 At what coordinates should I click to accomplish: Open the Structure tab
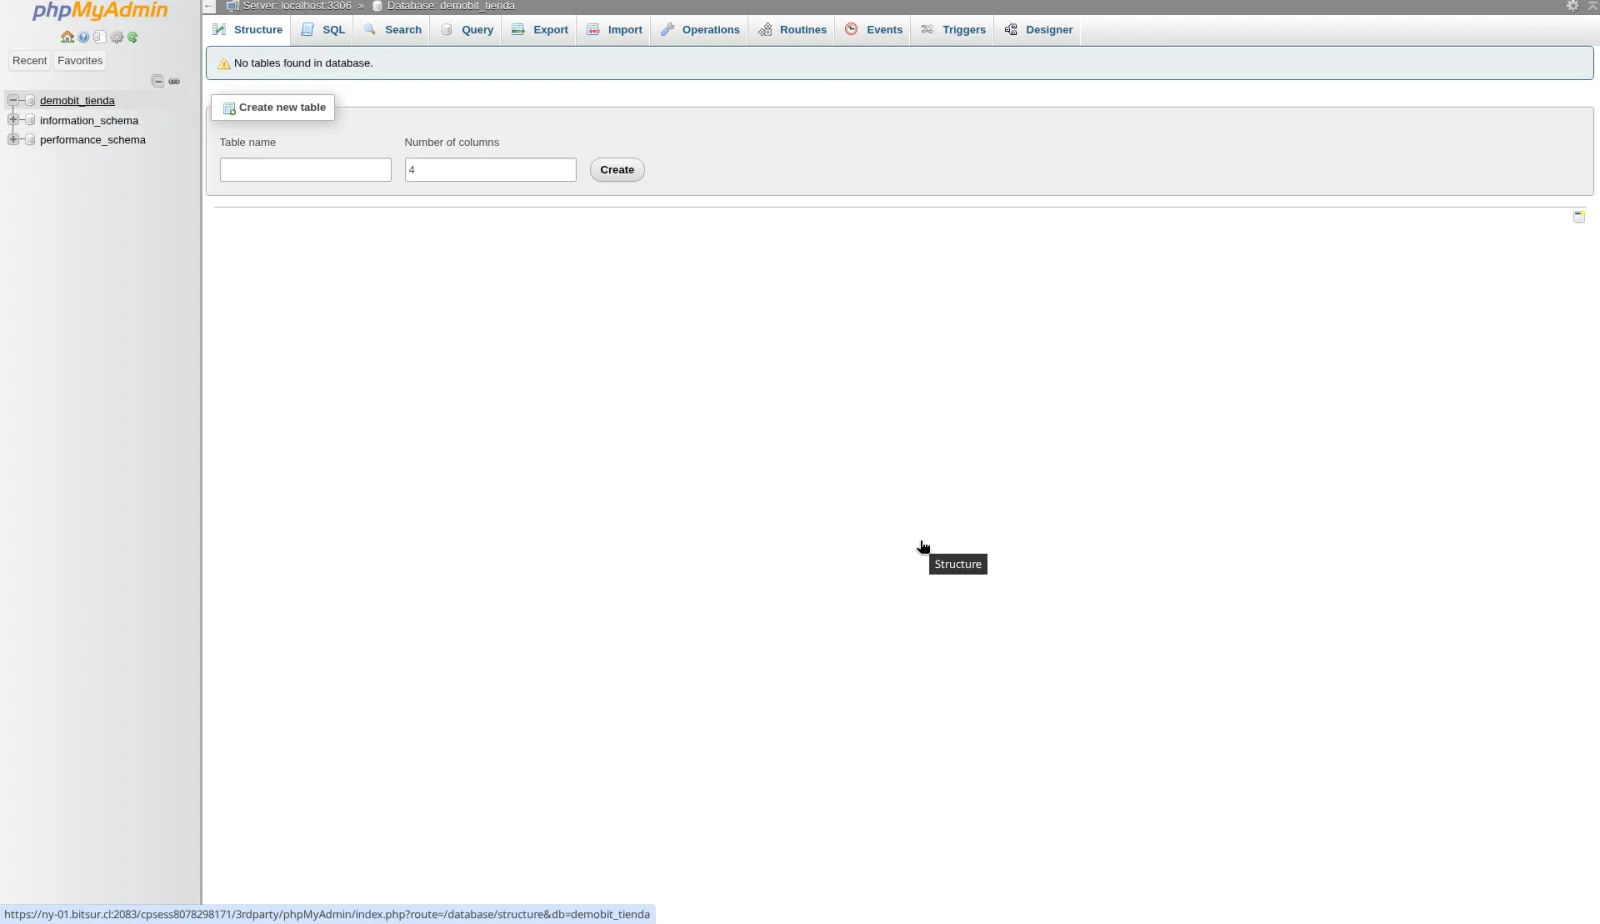point(248,30)
